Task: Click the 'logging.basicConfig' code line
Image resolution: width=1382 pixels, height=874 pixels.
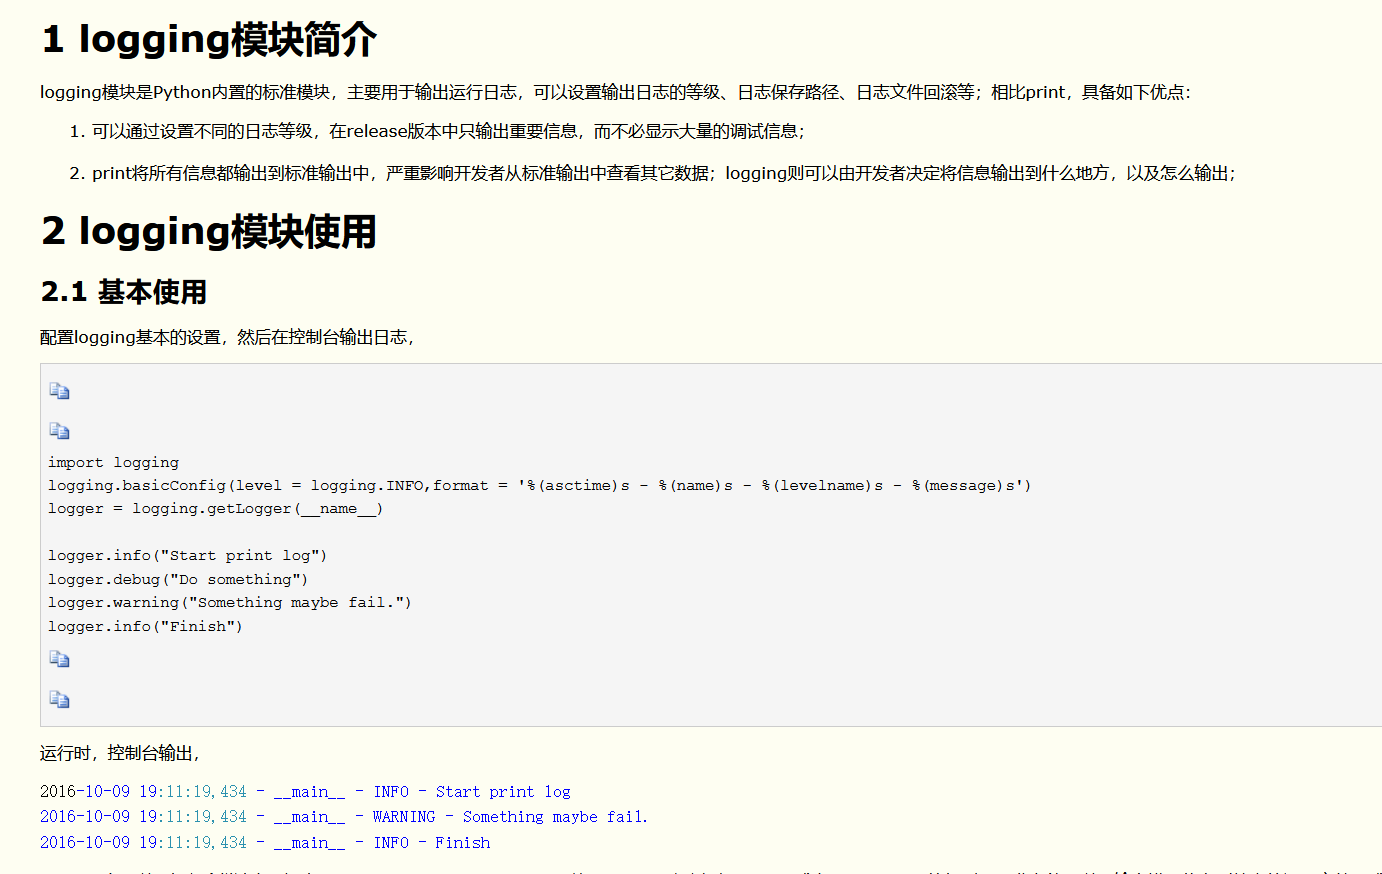Action: tap(539, 485)
